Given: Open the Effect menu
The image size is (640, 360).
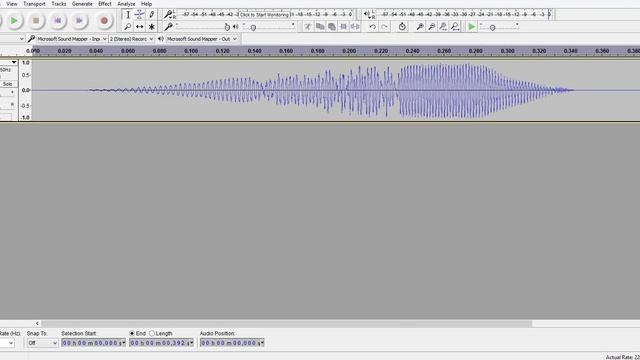Looking at the screenshot, I should [x=105, y=4].
